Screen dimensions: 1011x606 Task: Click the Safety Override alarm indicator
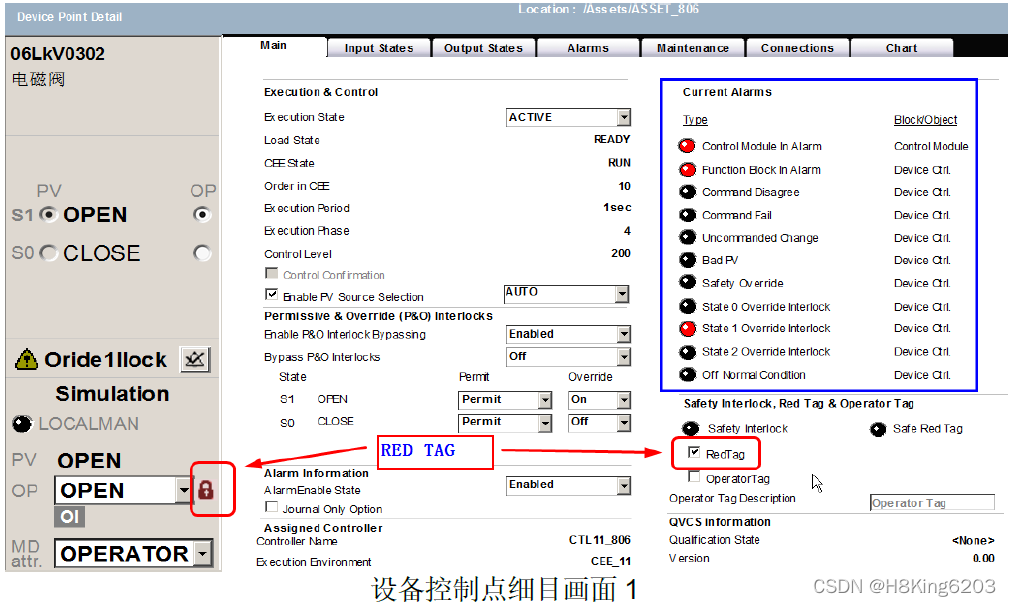687,283
